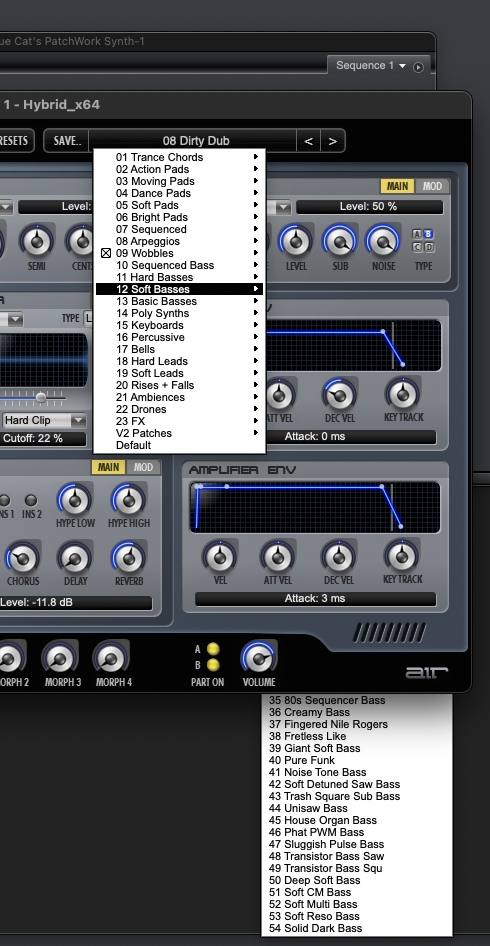Click the amplifier envelope ATT VEL knob
Image resolution: width=490 pixels, height=946 pixels.
(x=277, y=556)
